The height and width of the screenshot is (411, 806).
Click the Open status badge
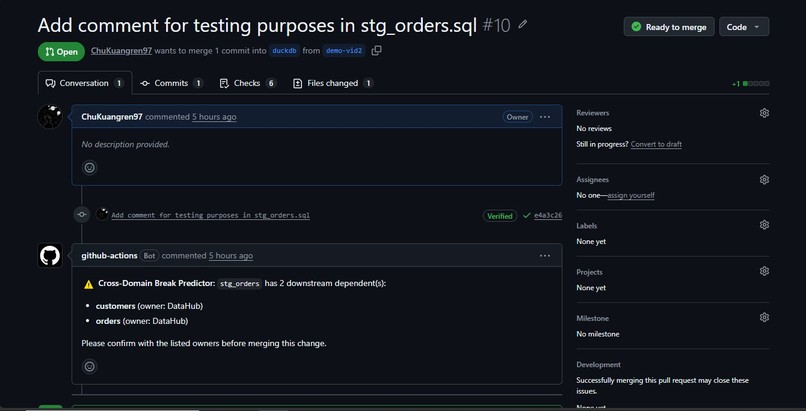coord(61,51)
